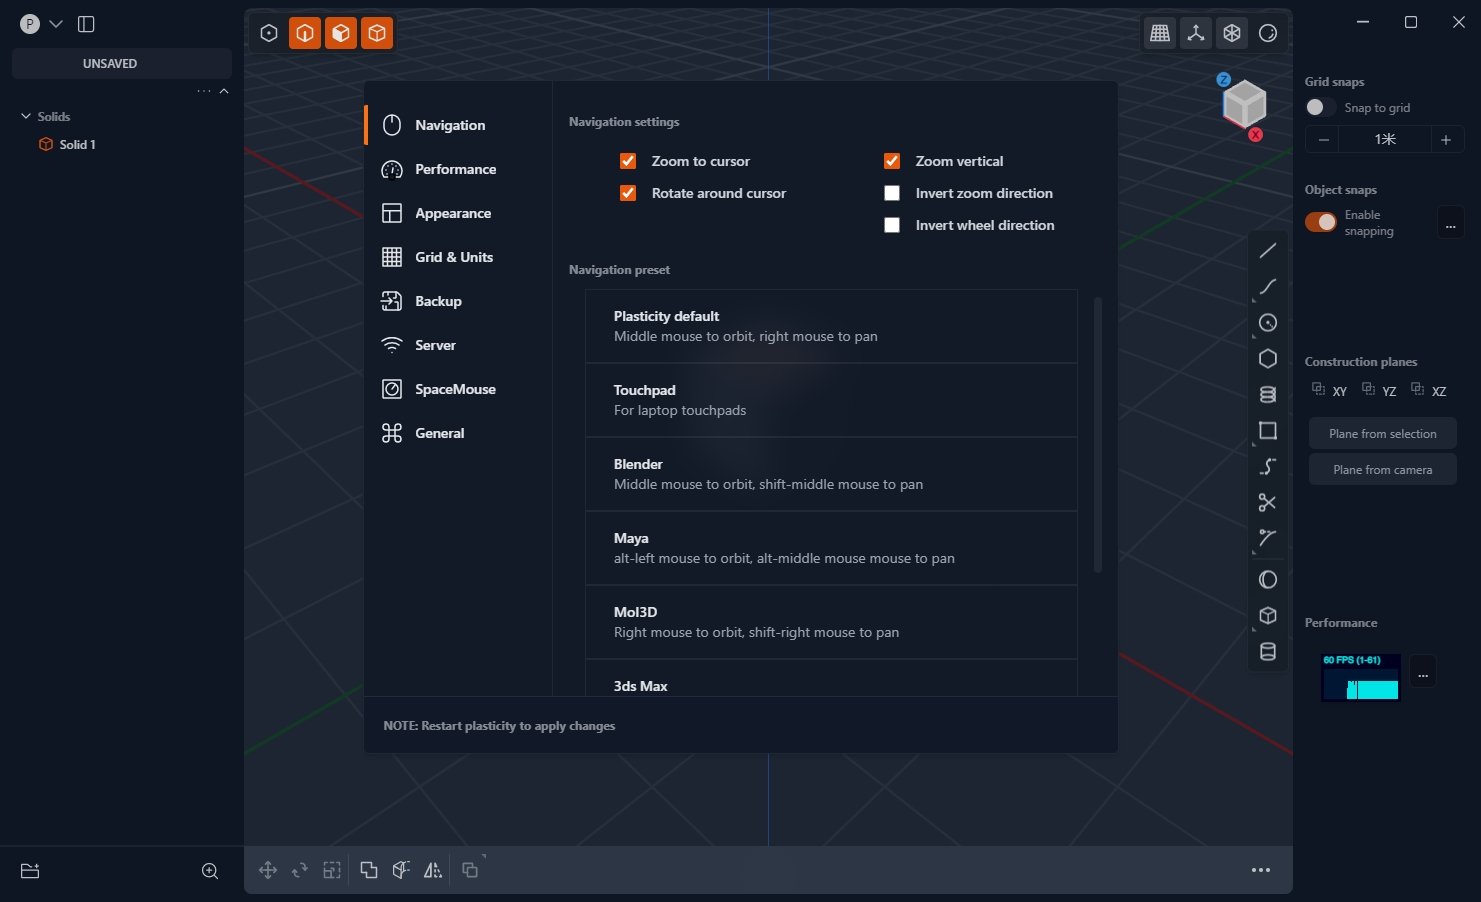This screenshot has height=902, width=1481.
Task: Toggle the wireframe overlay cube icon
Action: tap(1232, 33)
